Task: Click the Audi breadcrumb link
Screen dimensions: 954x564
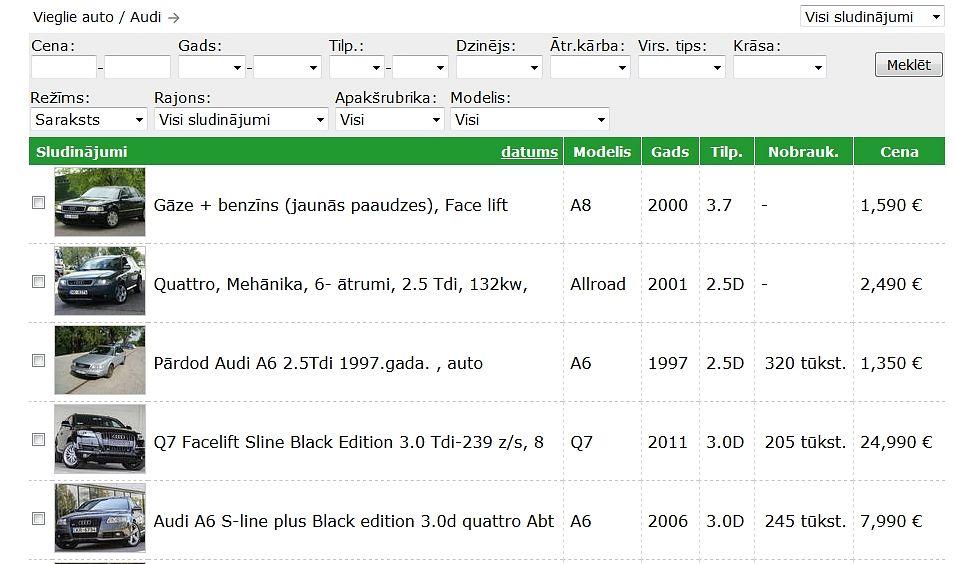Action: click(x=145, y=17)
